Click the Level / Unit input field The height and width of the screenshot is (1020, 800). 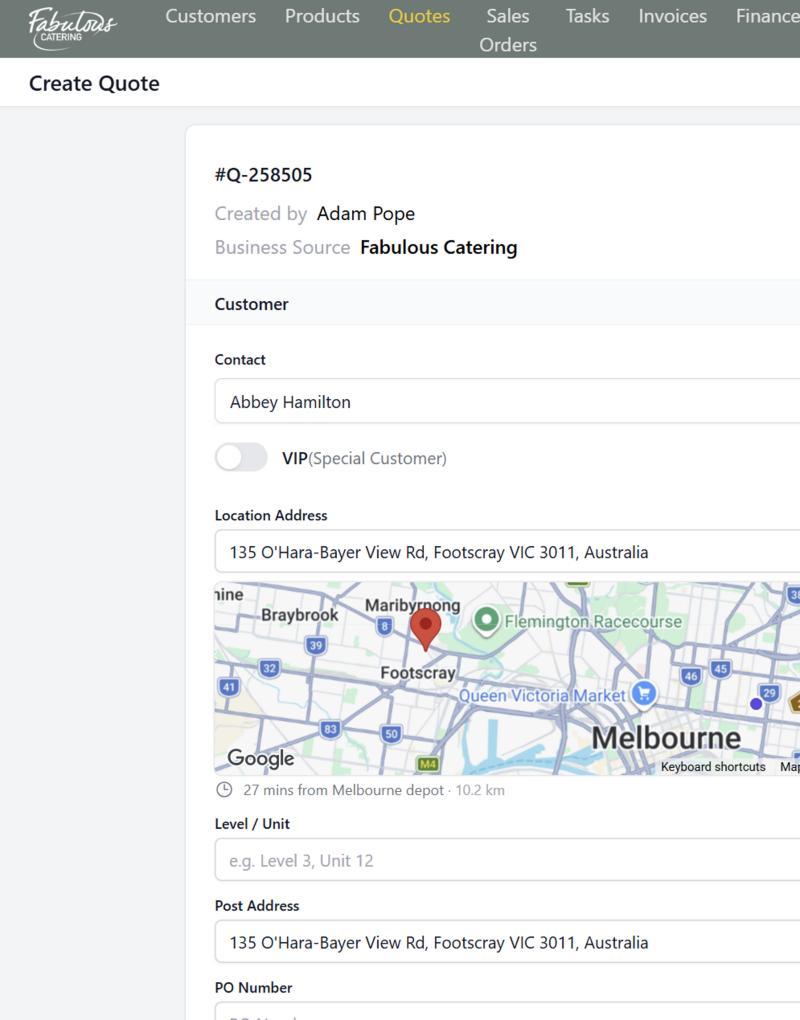pos(507,860)
